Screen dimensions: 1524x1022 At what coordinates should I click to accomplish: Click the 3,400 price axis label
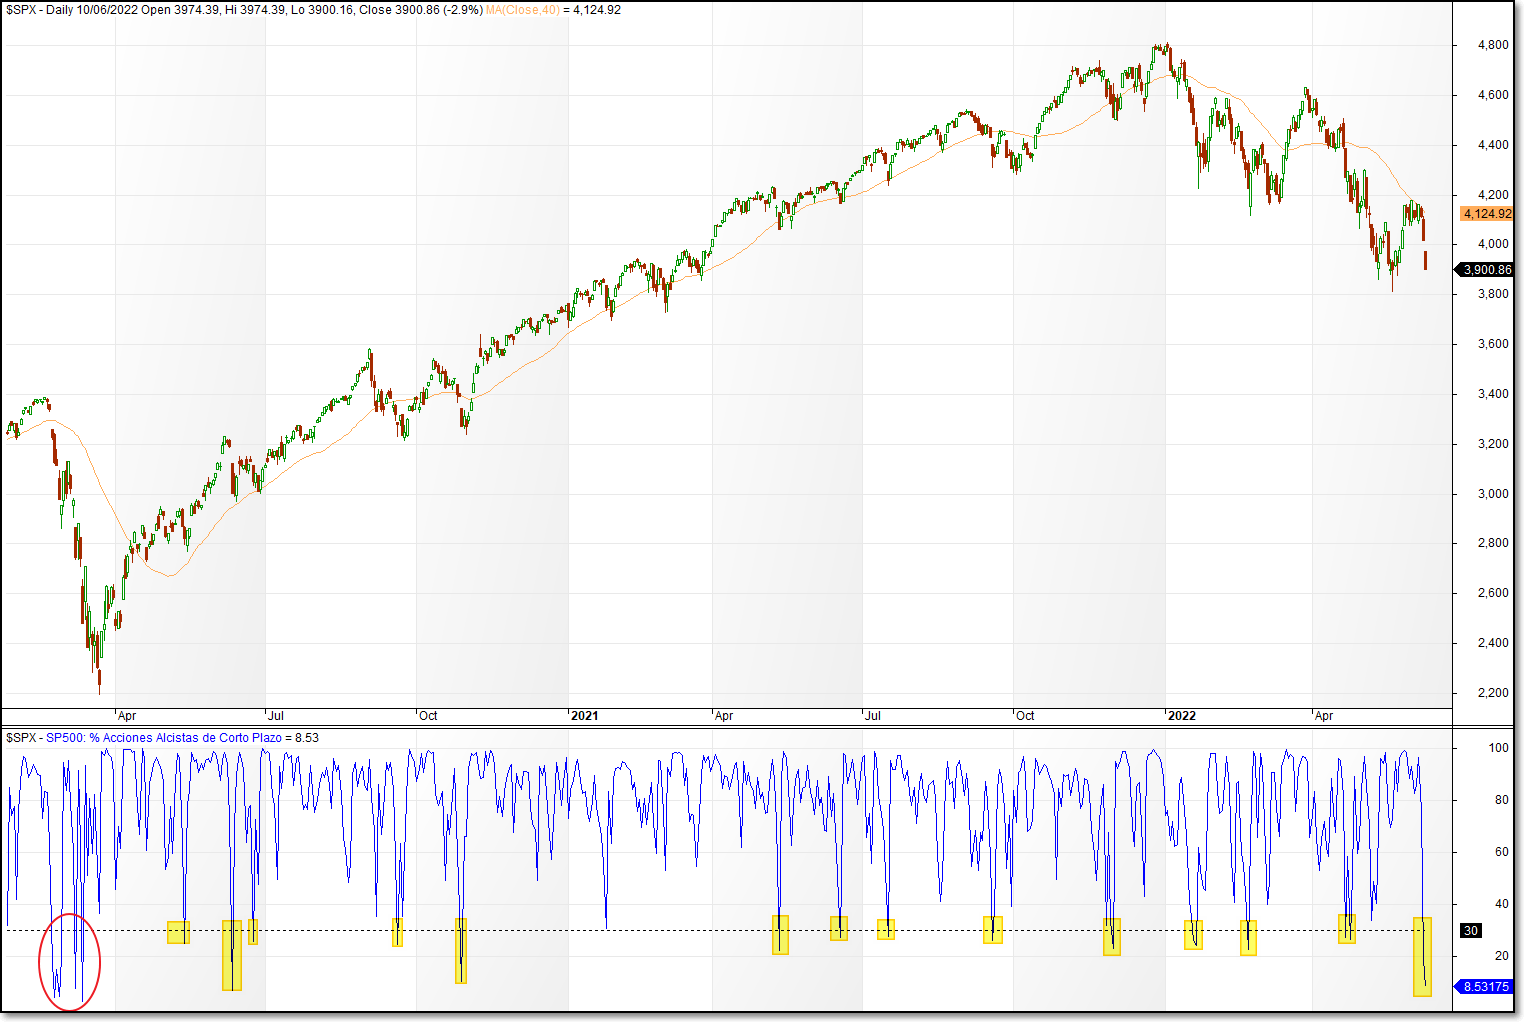click(1493, 394)
